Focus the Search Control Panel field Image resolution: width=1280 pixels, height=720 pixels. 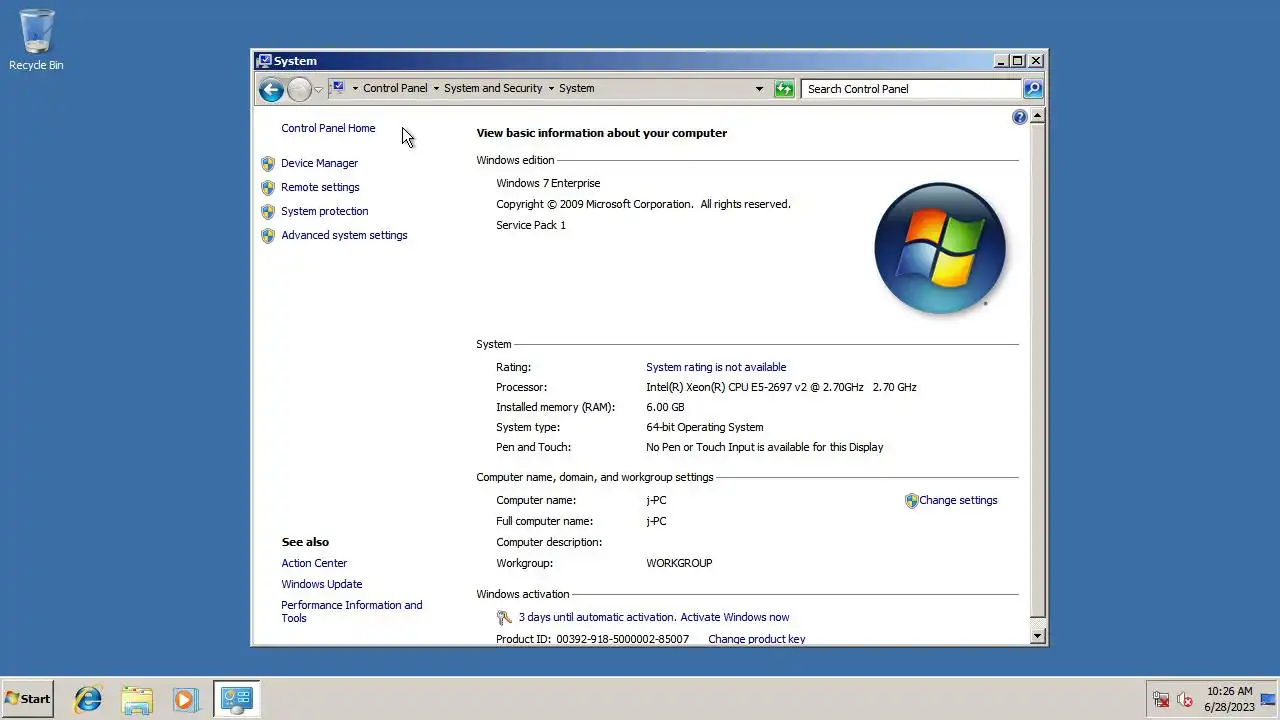tap(912, 89)
